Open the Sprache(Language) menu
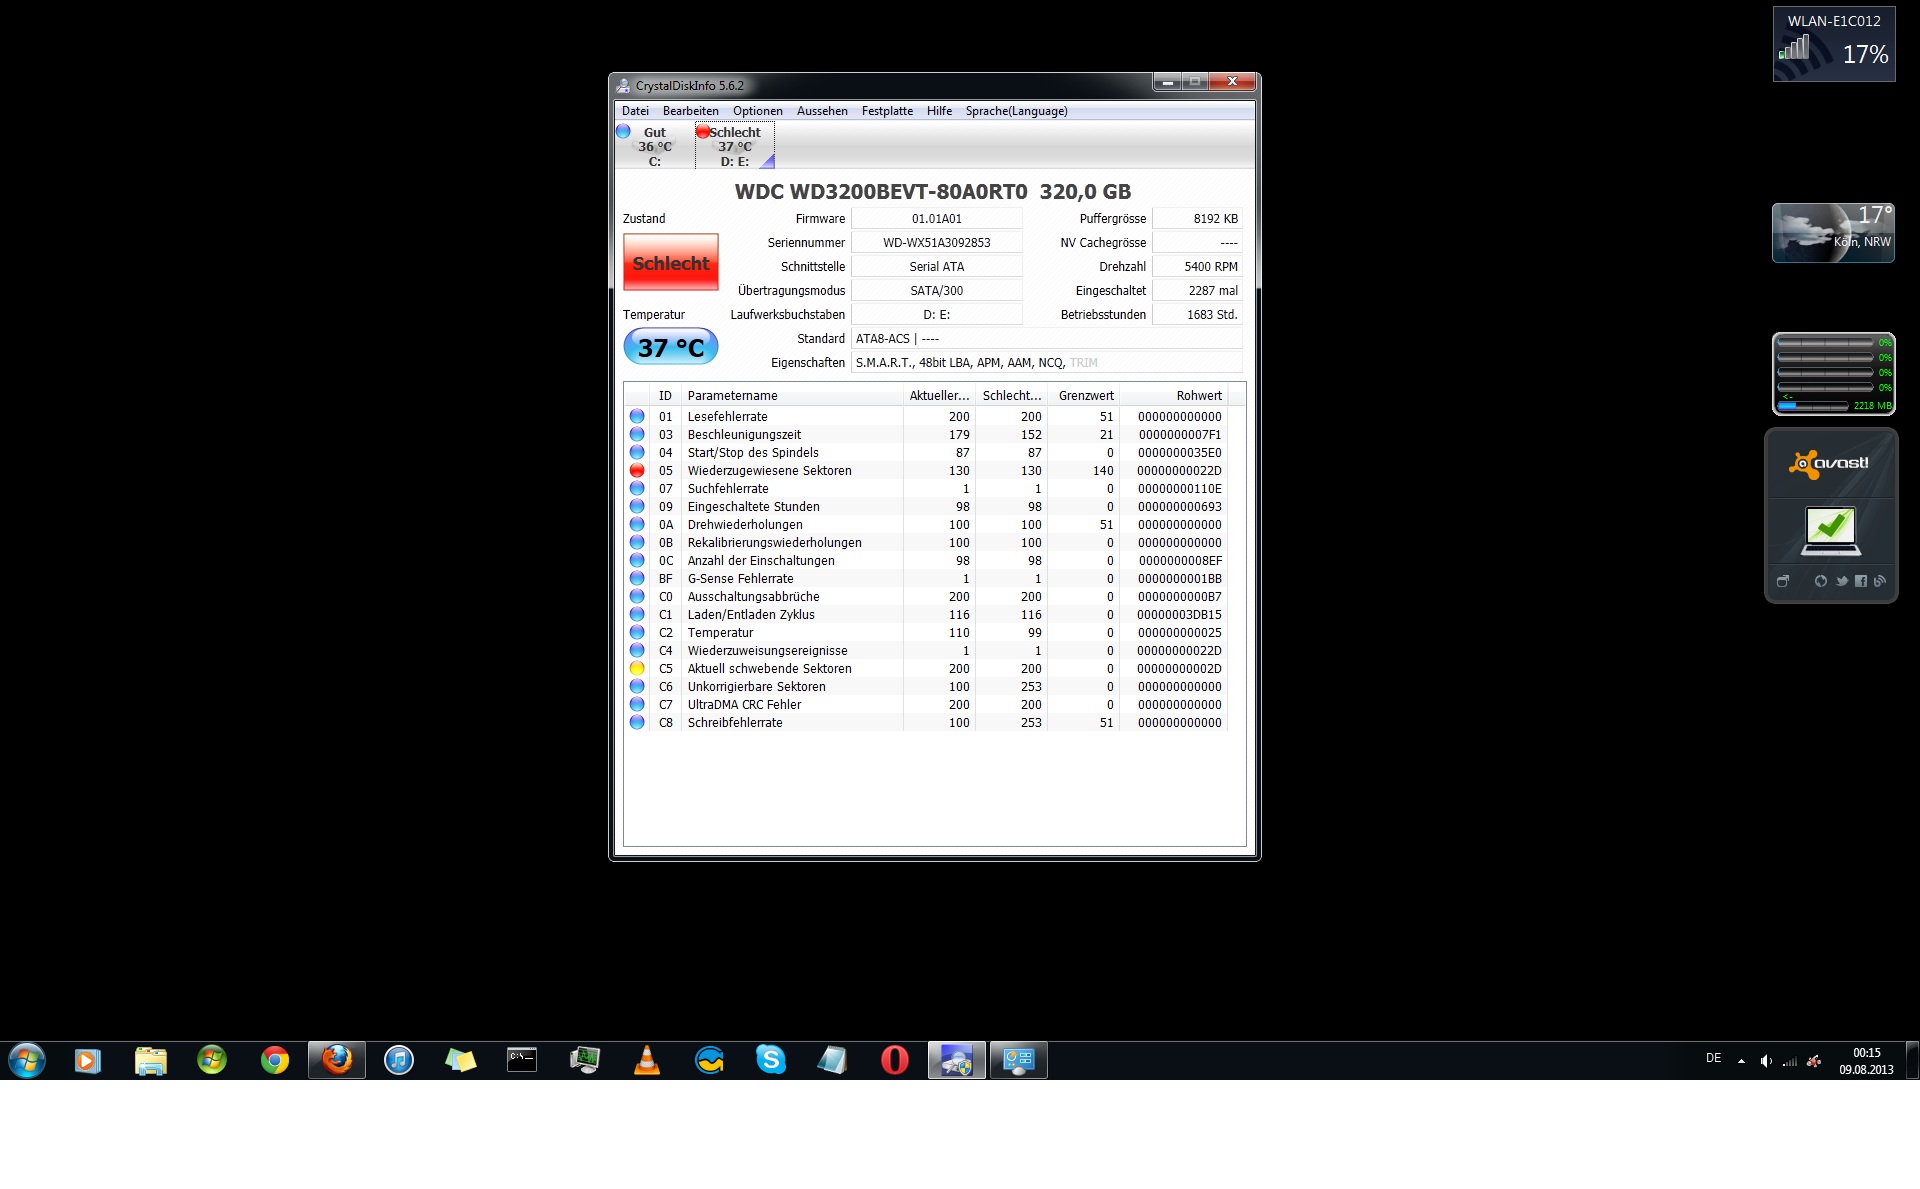Viewport: 1920px width, 1189px height. pos(1015,111)
